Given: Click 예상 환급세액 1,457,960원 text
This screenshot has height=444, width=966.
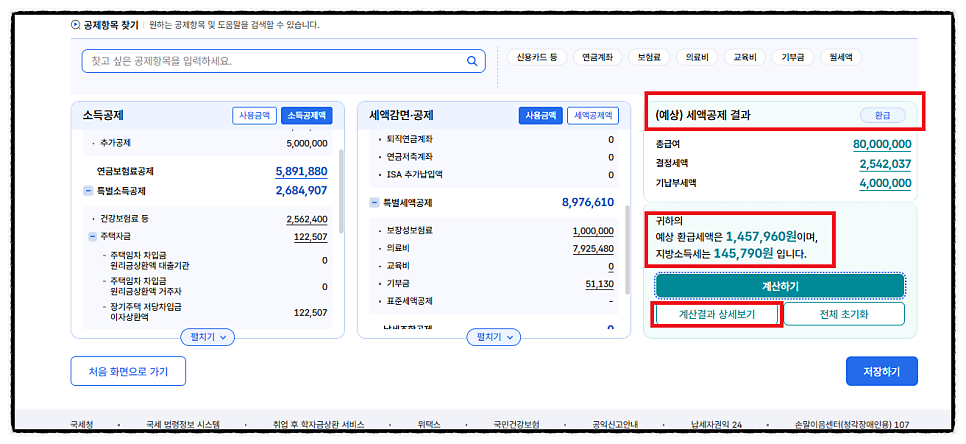Looking at the screenshot, I should click(x=737, y=236).
